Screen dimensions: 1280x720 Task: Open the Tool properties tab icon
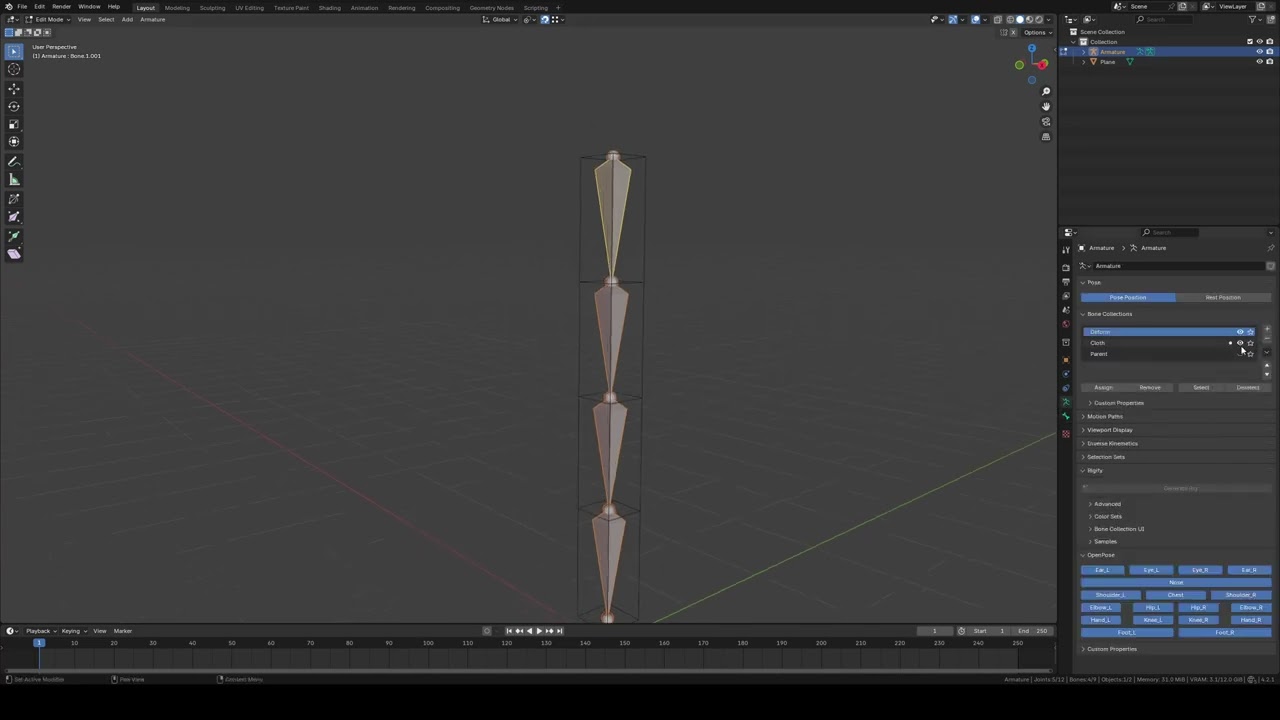tap(1066, 250)
